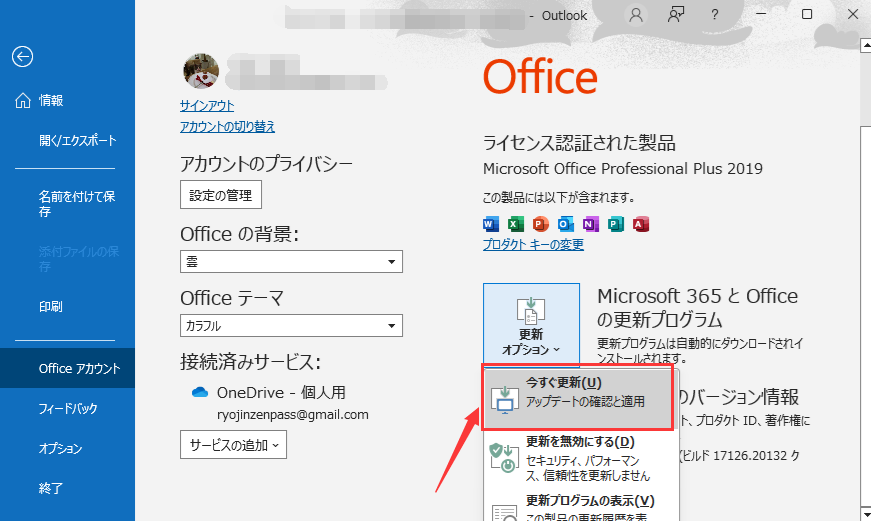The height and width of the screenshot is (521, 871).
Task: Click the Word product icon
Action: click(491, 224)
